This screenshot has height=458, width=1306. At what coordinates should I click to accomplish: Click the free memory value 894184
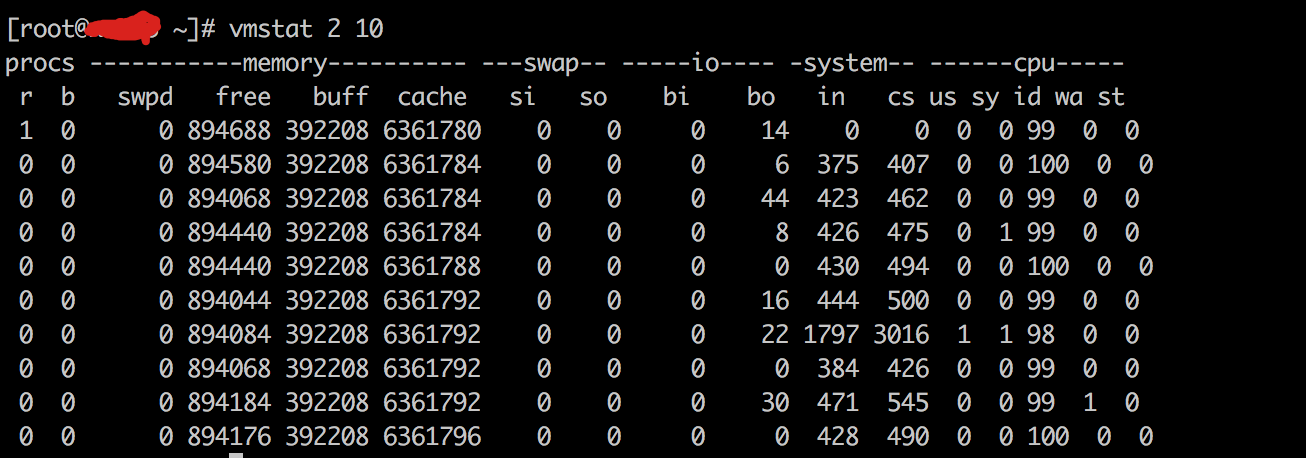pos(229,402)
